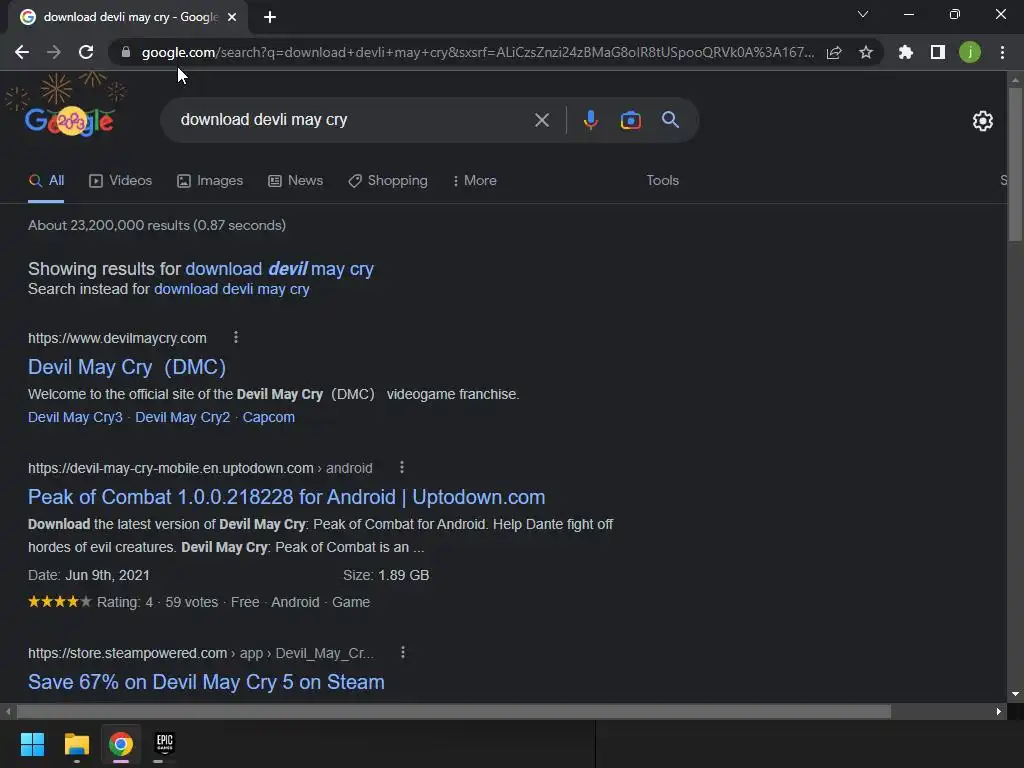The height and width of the screenshot is (768, 1024).
Task: Open a new tab with plus button
Action: [270, 18]
